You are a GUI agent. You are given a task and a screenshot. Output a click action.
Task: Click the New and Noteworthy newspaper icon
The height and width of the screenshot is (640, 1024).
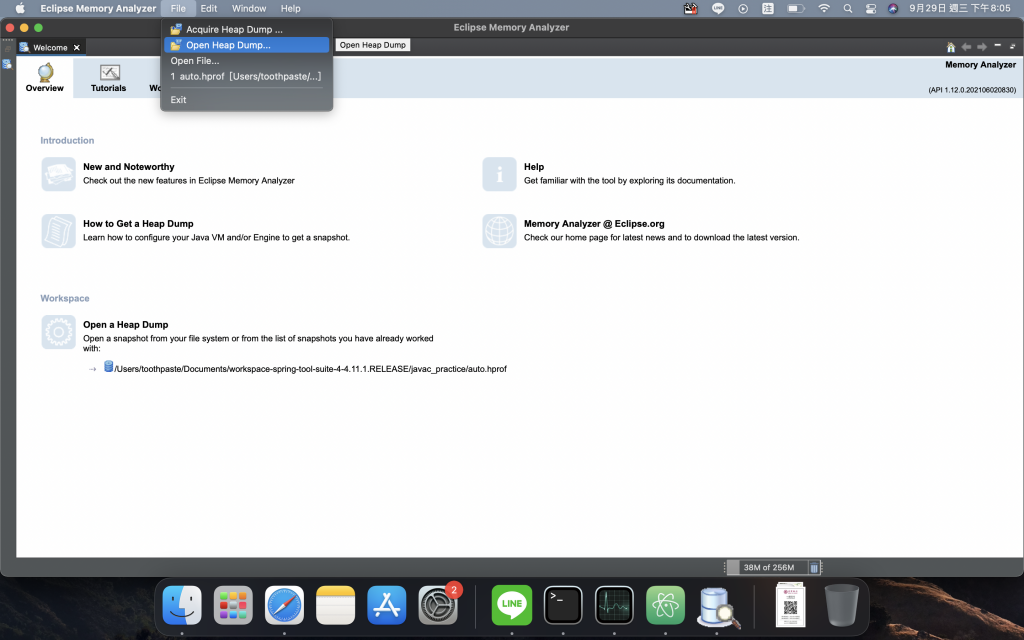pos(58,174)
